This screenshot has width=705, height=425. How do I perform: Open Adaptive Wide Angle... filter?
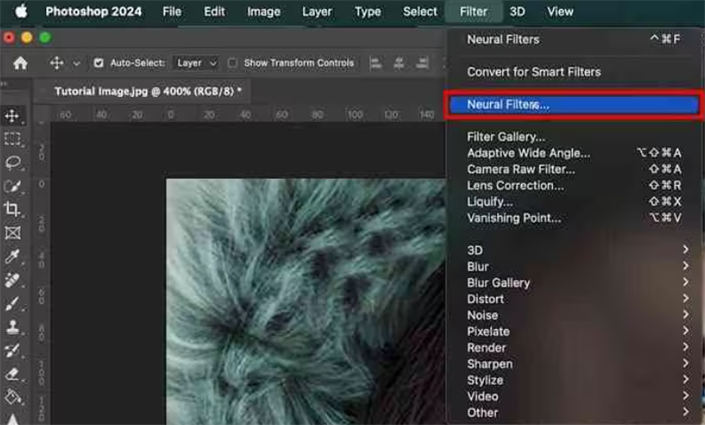point(574,153)
